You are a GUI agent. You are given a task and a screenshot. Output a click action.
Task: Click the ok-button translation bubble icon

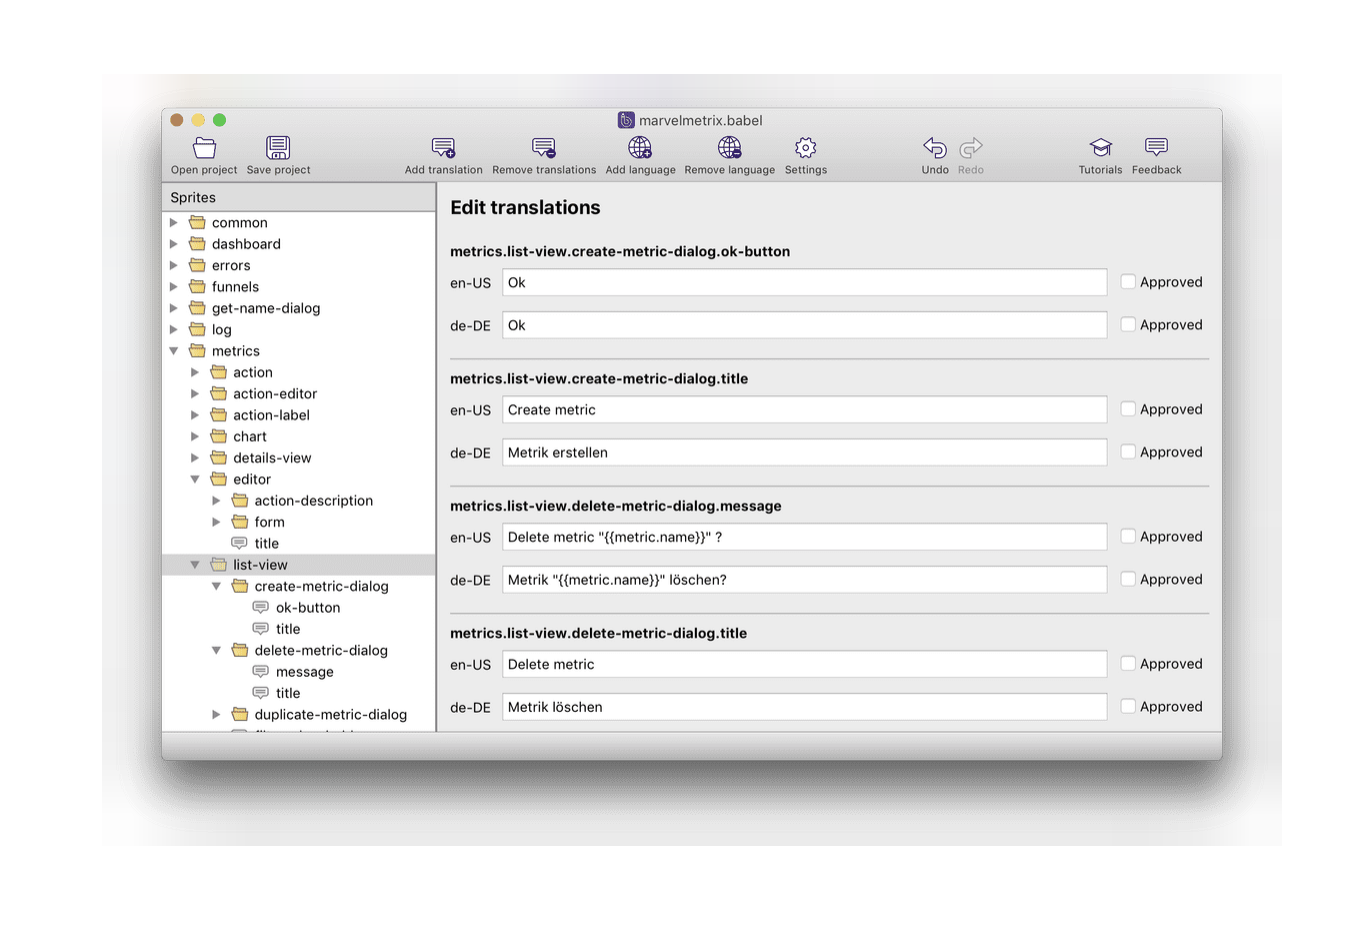tap(261, 607)
